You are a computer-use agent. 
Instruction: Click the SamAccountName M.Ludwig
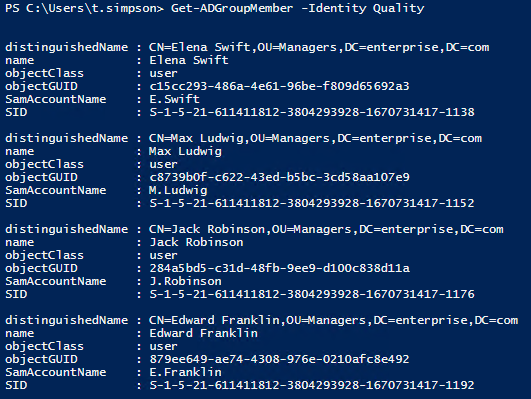178,190
